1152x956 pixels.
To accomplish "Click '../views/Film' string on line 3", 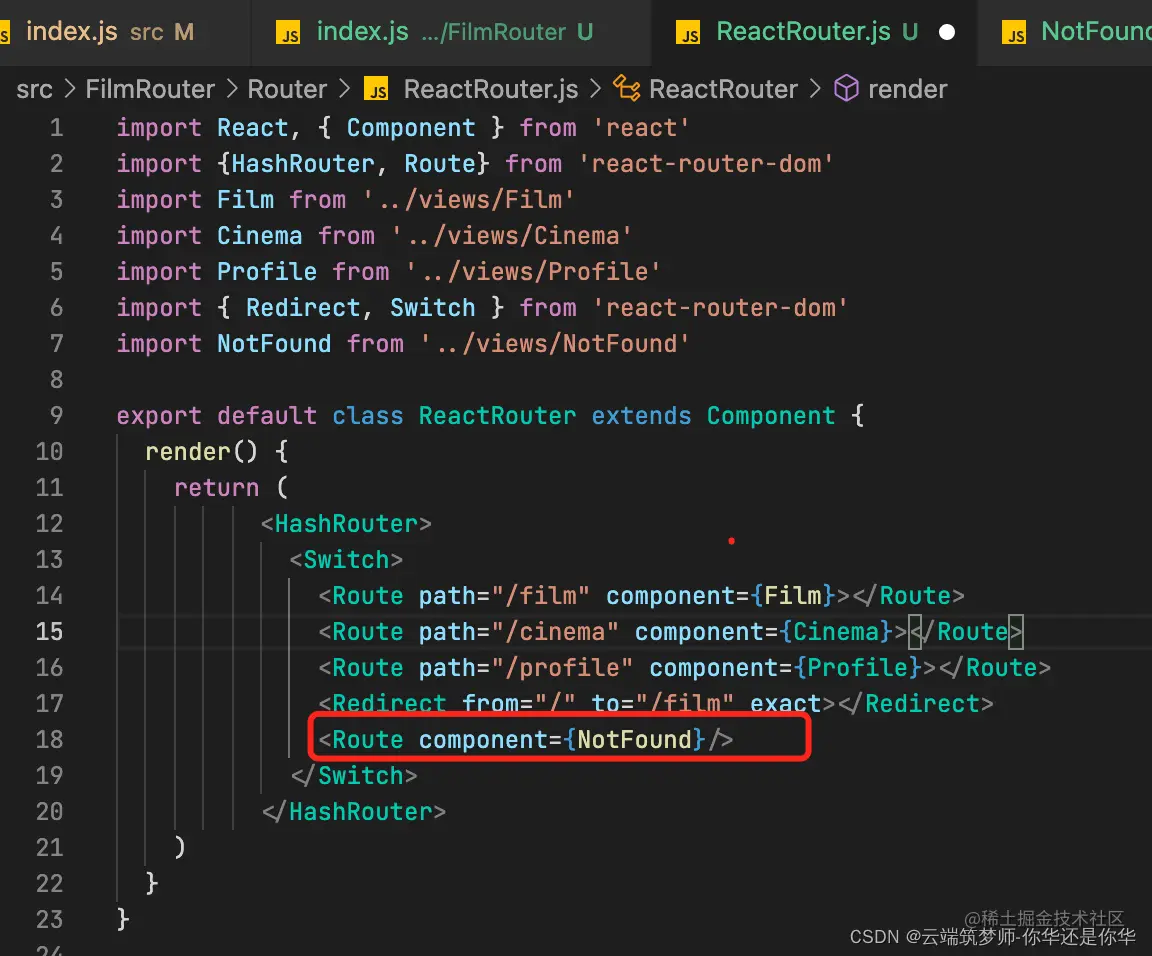I will click(469, 200).
